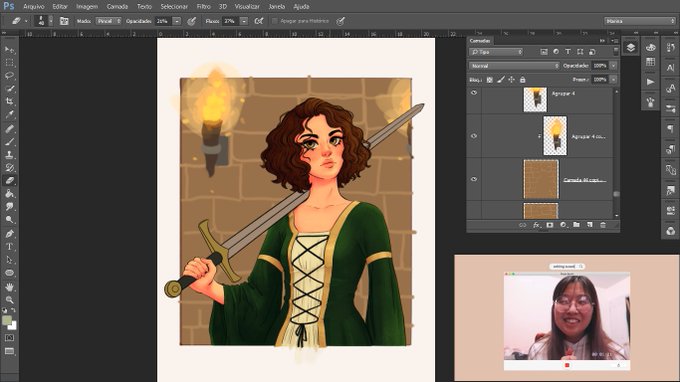Toggle pressure for opacity button
Screen dimensions: 680x382
(x=191, y=21)
